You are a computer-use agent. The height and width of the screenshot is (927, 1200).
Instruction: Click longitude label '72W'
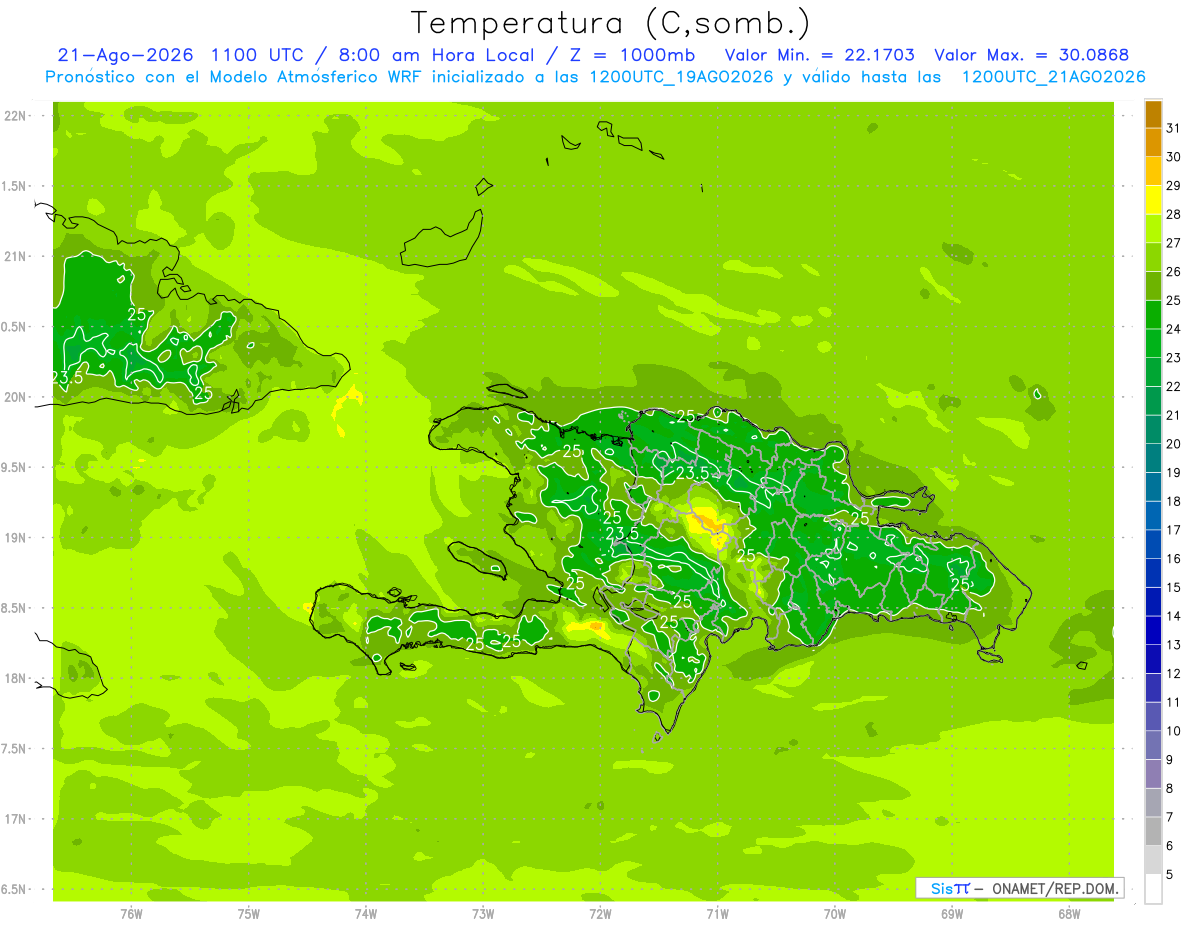click(600, 914)
